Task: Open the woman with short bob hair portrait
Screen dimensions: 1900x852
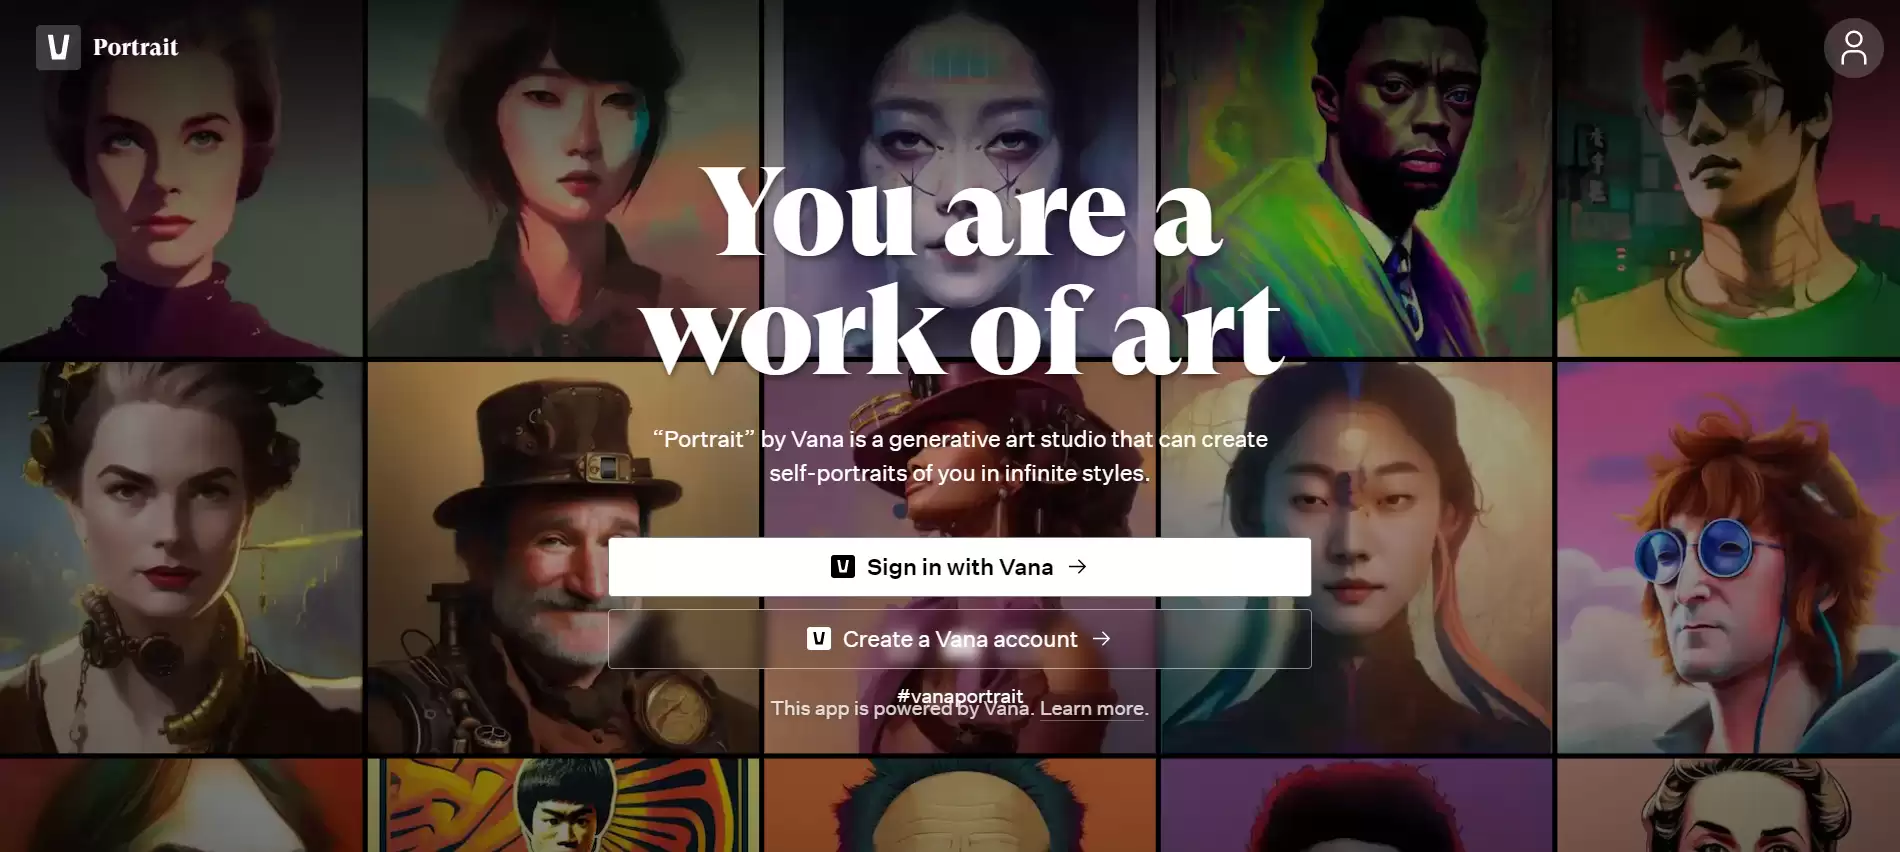Action: (x=563, y=178)
